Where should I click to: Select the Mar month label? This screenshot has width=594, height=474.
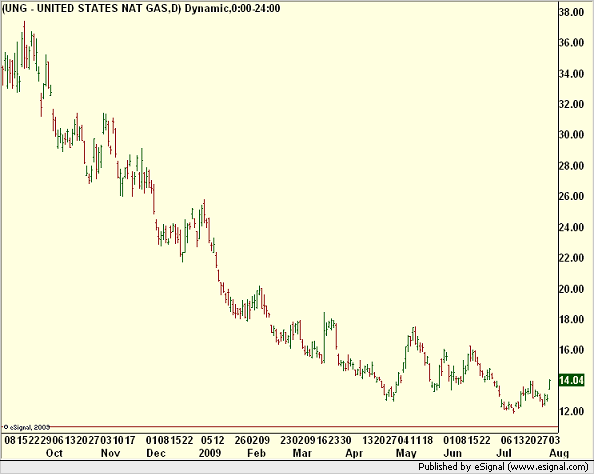(x=302, y=453)
